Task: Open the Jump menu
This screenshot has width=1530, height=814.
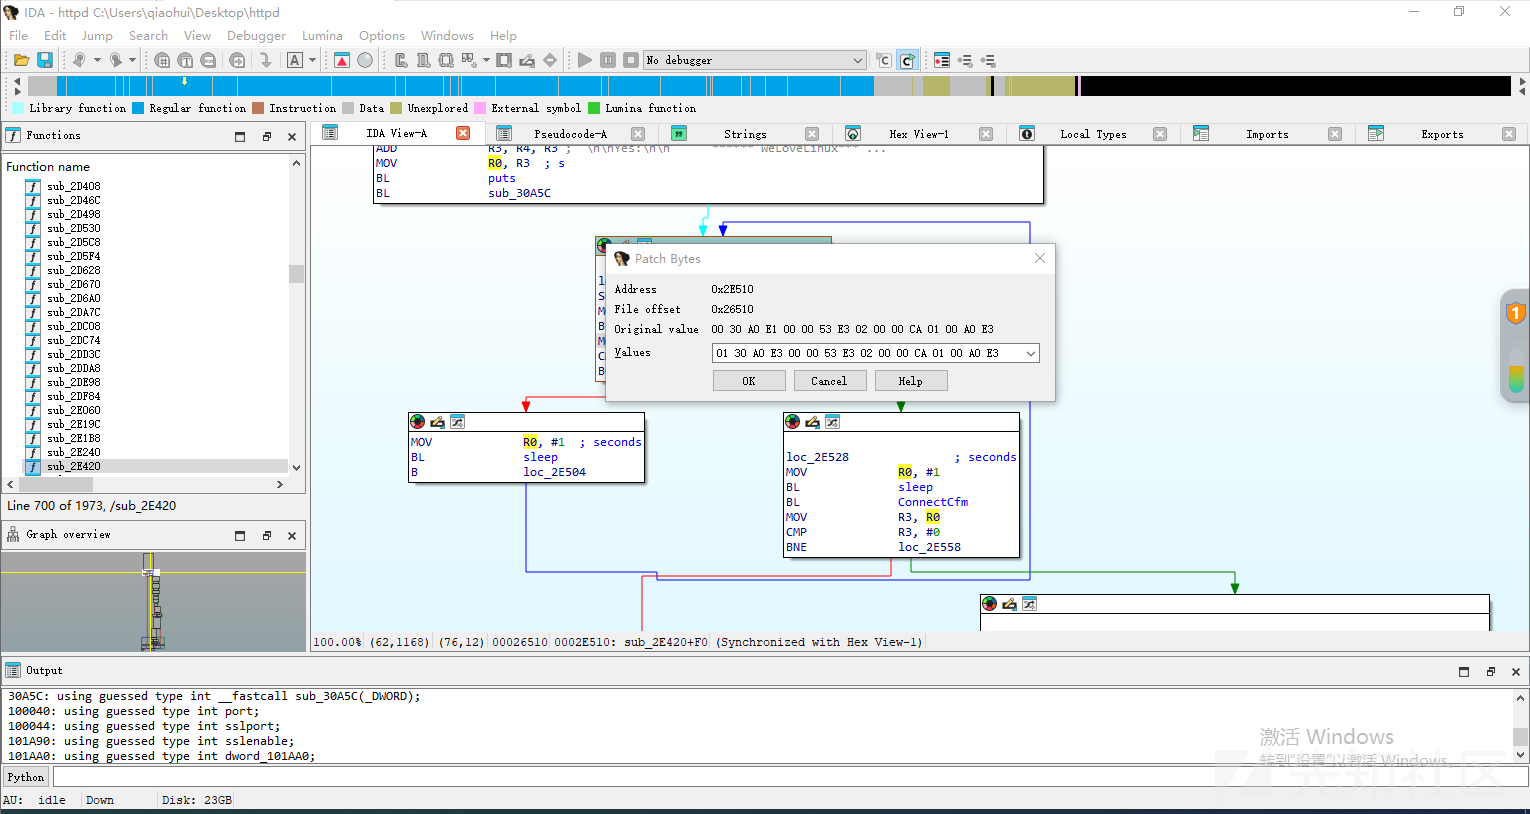Action: (x=97, y=35)
